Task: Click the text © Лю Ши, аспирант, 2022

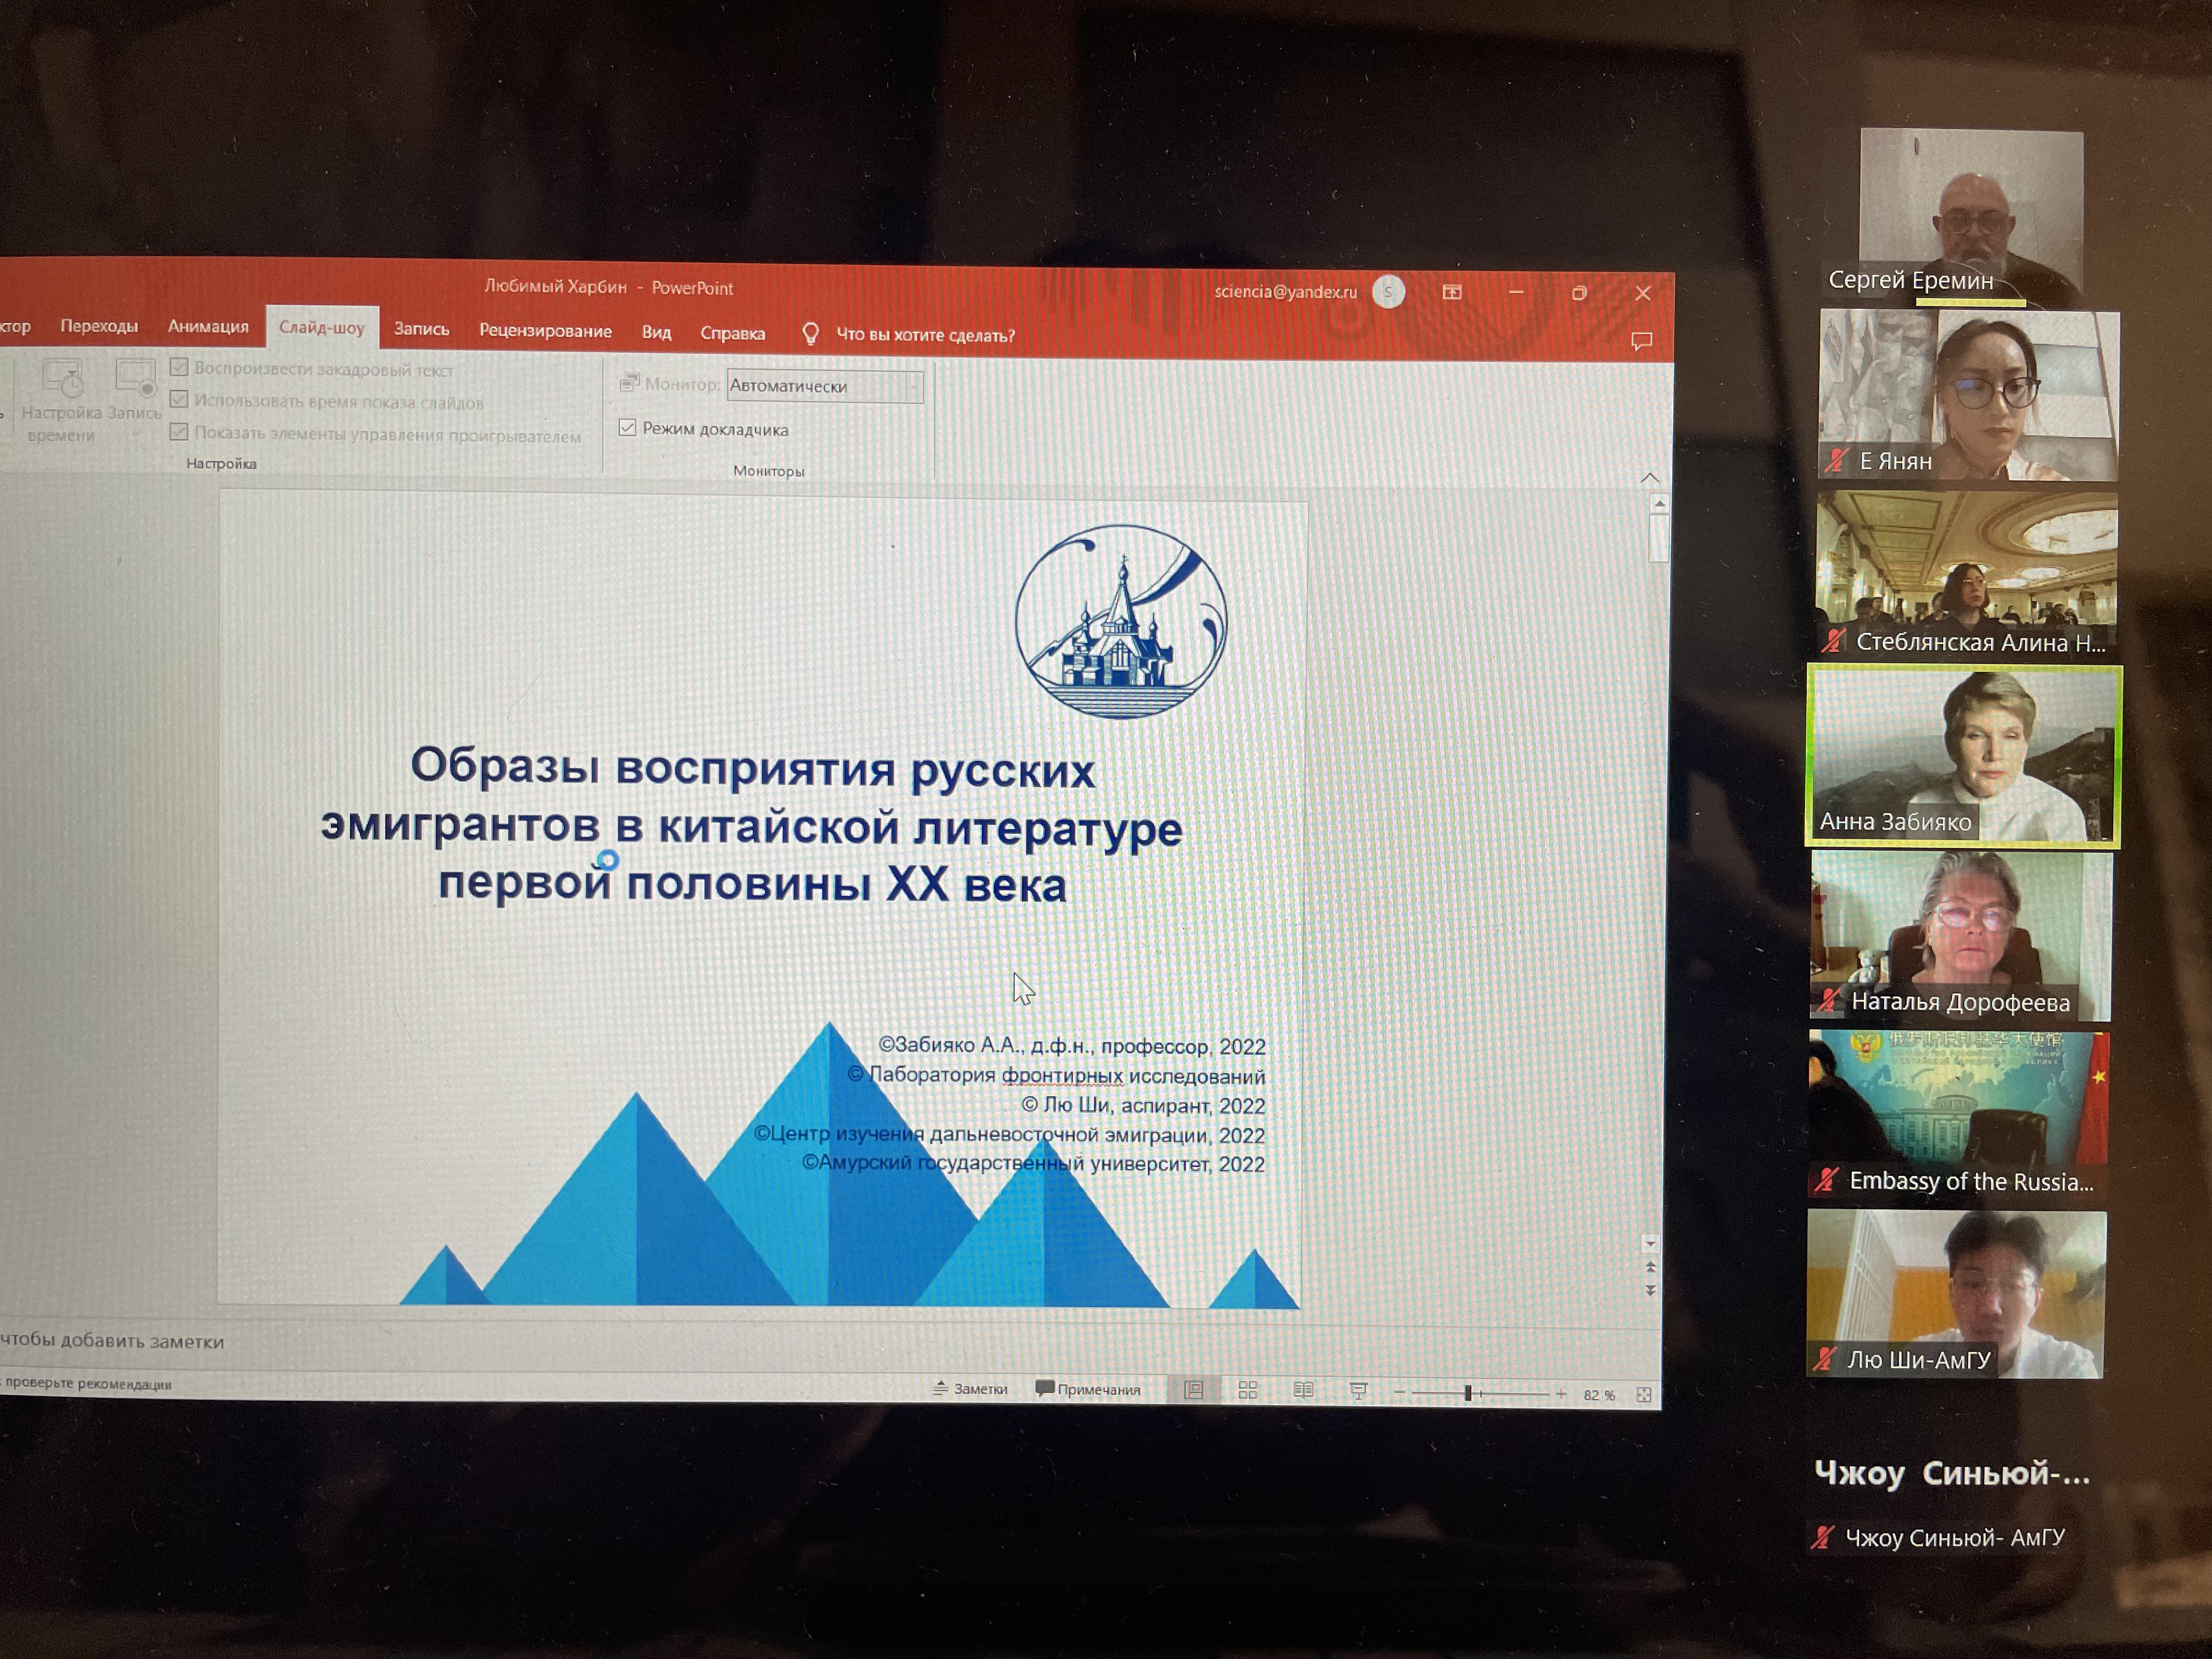Action: [1143, 1105]
